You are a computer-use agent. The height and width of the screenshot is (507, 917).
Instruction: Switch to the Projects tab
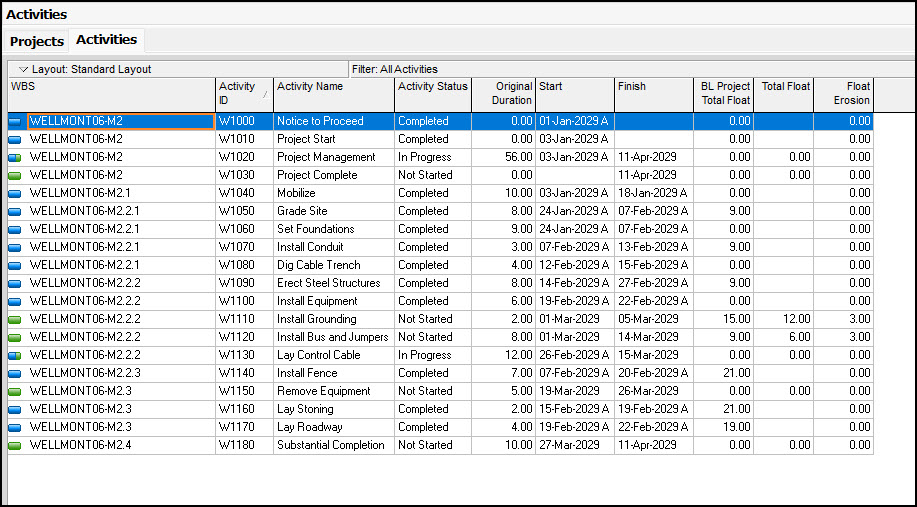pos(37,42)
